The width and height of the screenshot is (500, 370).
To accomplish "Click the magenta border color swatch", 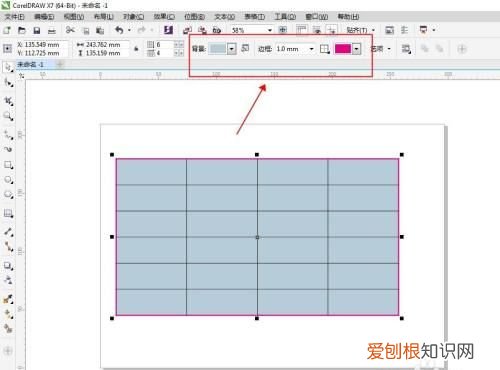I will pos(343,49).
